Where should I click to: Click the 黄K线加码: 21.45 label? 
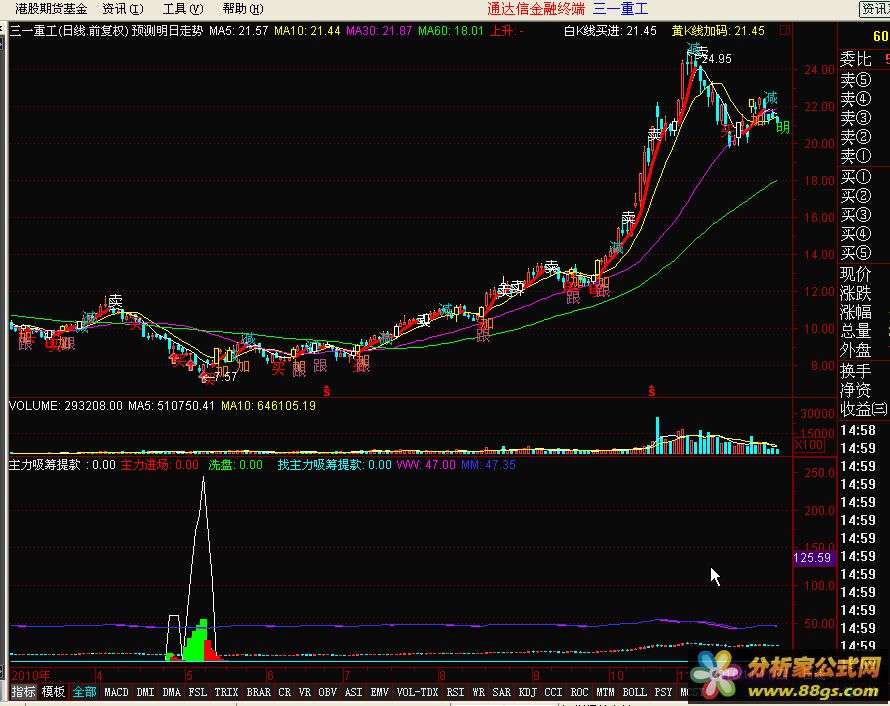tap(718, 31)
